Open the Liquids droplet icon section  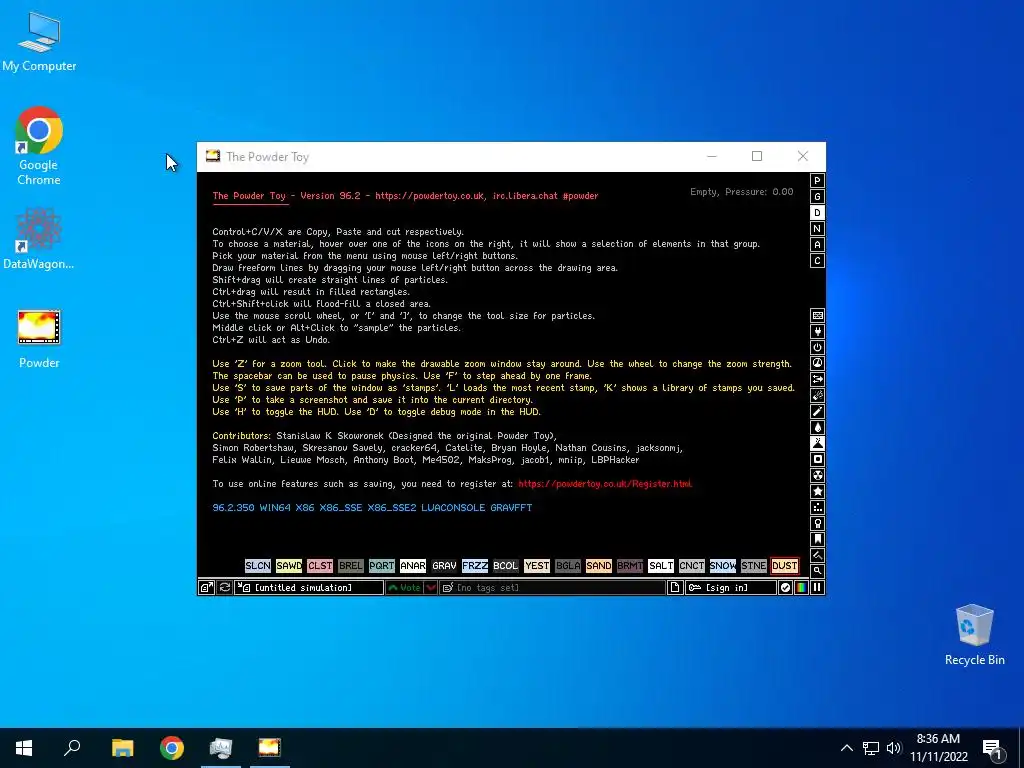click(x=817, y=427)
